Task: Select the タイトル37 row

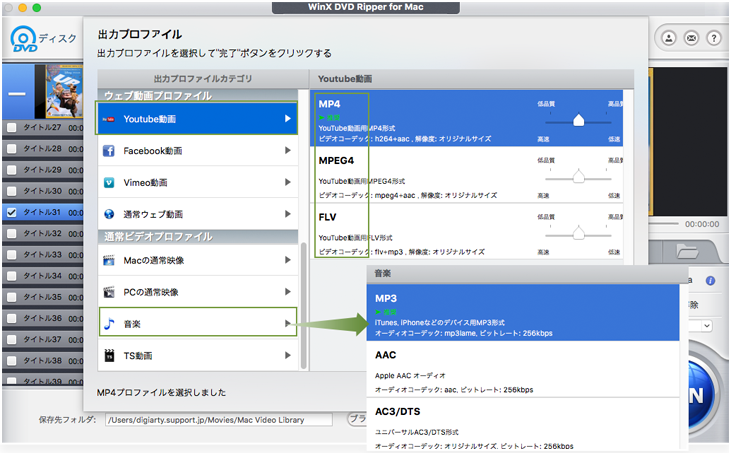Action: [x=43, y=340]
